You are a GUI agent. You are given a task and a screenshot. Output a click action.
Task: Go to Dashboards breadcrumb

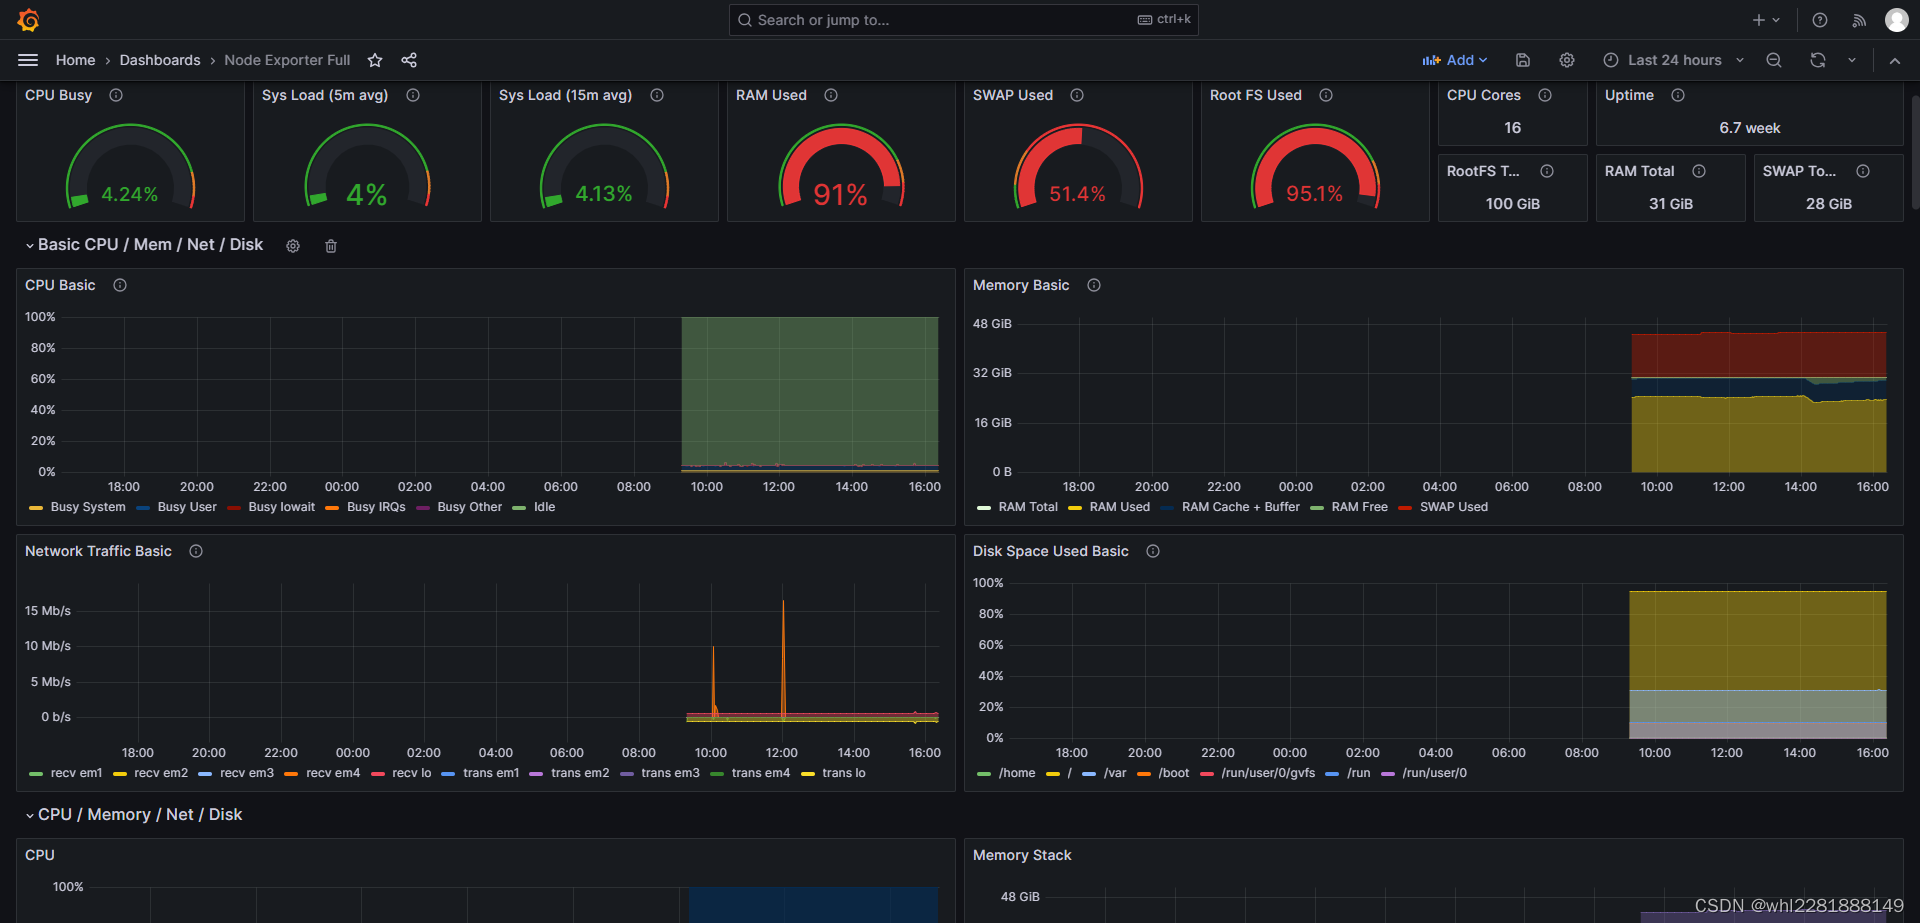pos(160,60)
